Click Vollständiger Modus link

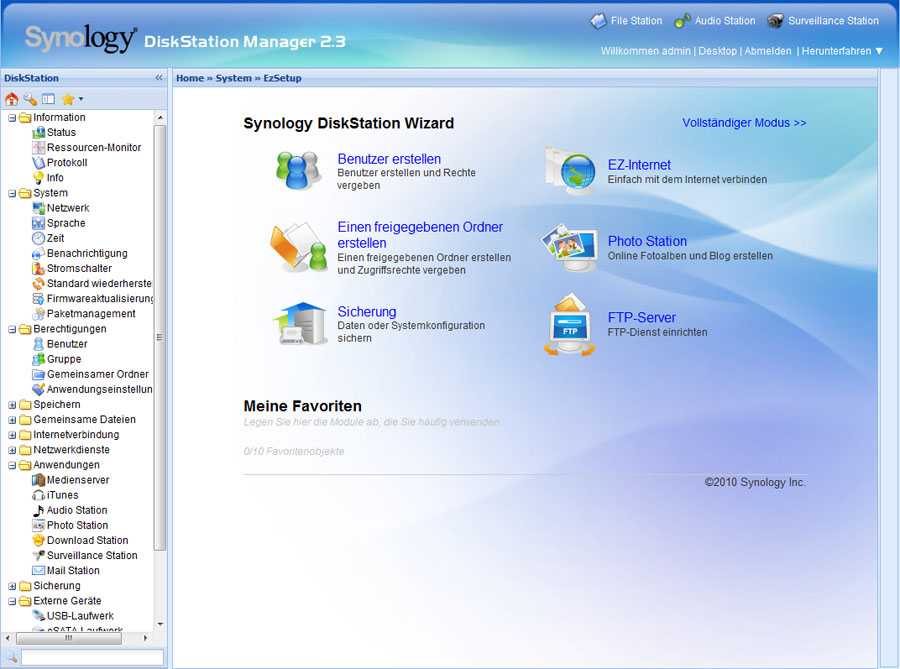click(744, 123)
